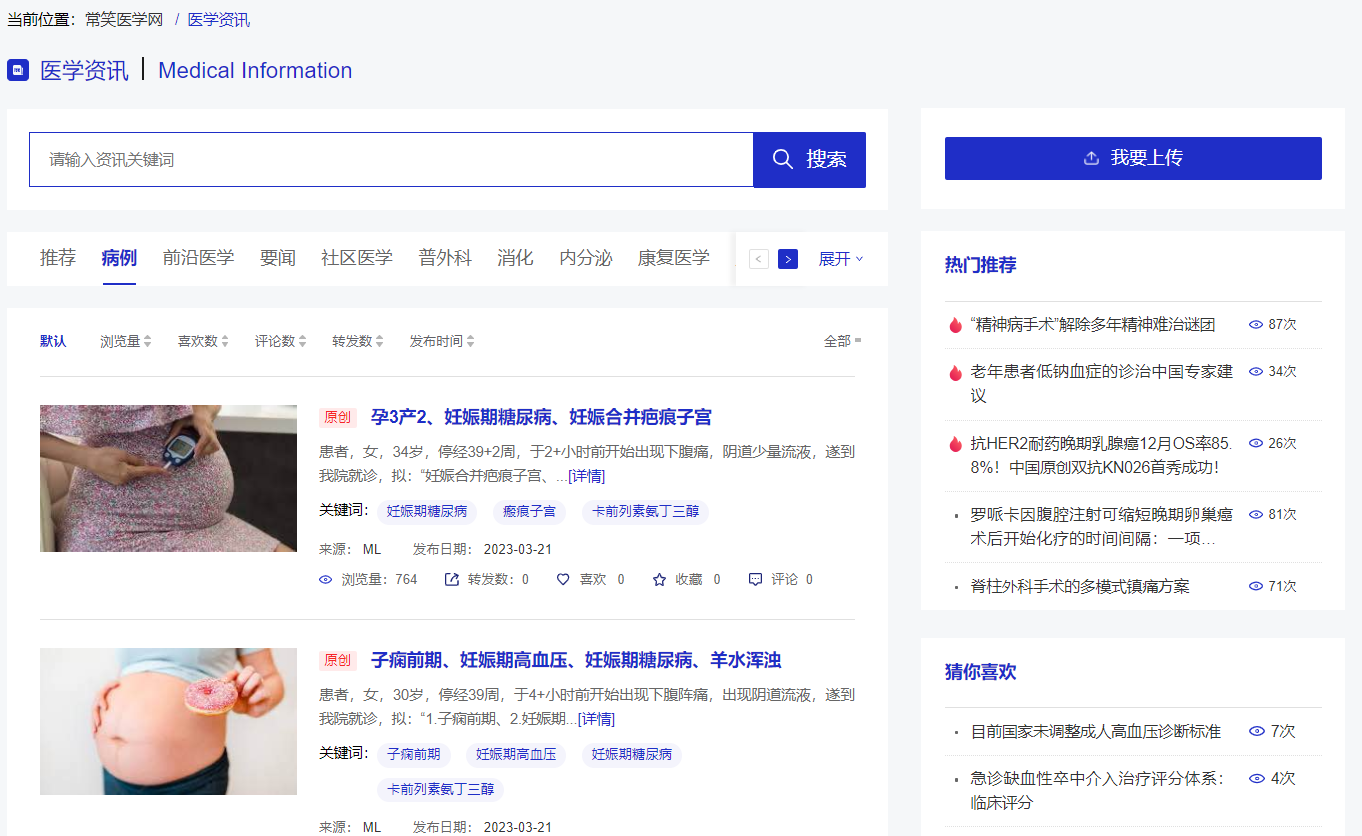Viewport: 1362px width, 836px height.
Task: Open the glucose meter pregnancy thumbnail
Action: tap(168, 478)
